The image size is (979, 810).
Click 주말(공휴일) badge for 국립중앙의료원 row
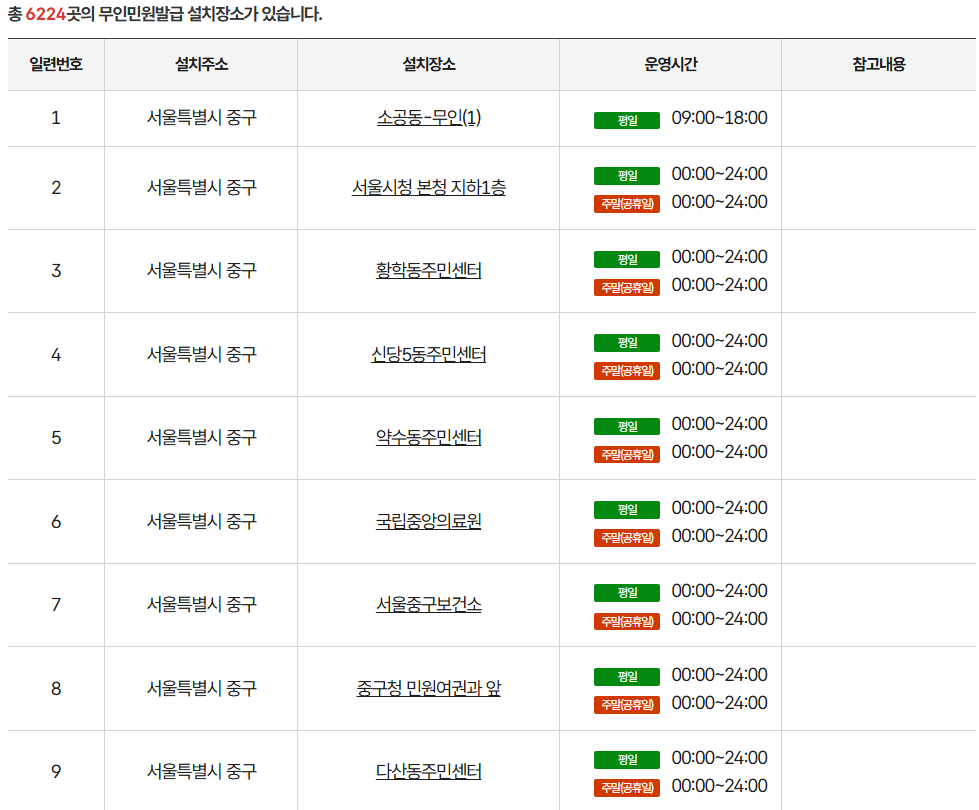pyautogui.click(x=627, y=538)
